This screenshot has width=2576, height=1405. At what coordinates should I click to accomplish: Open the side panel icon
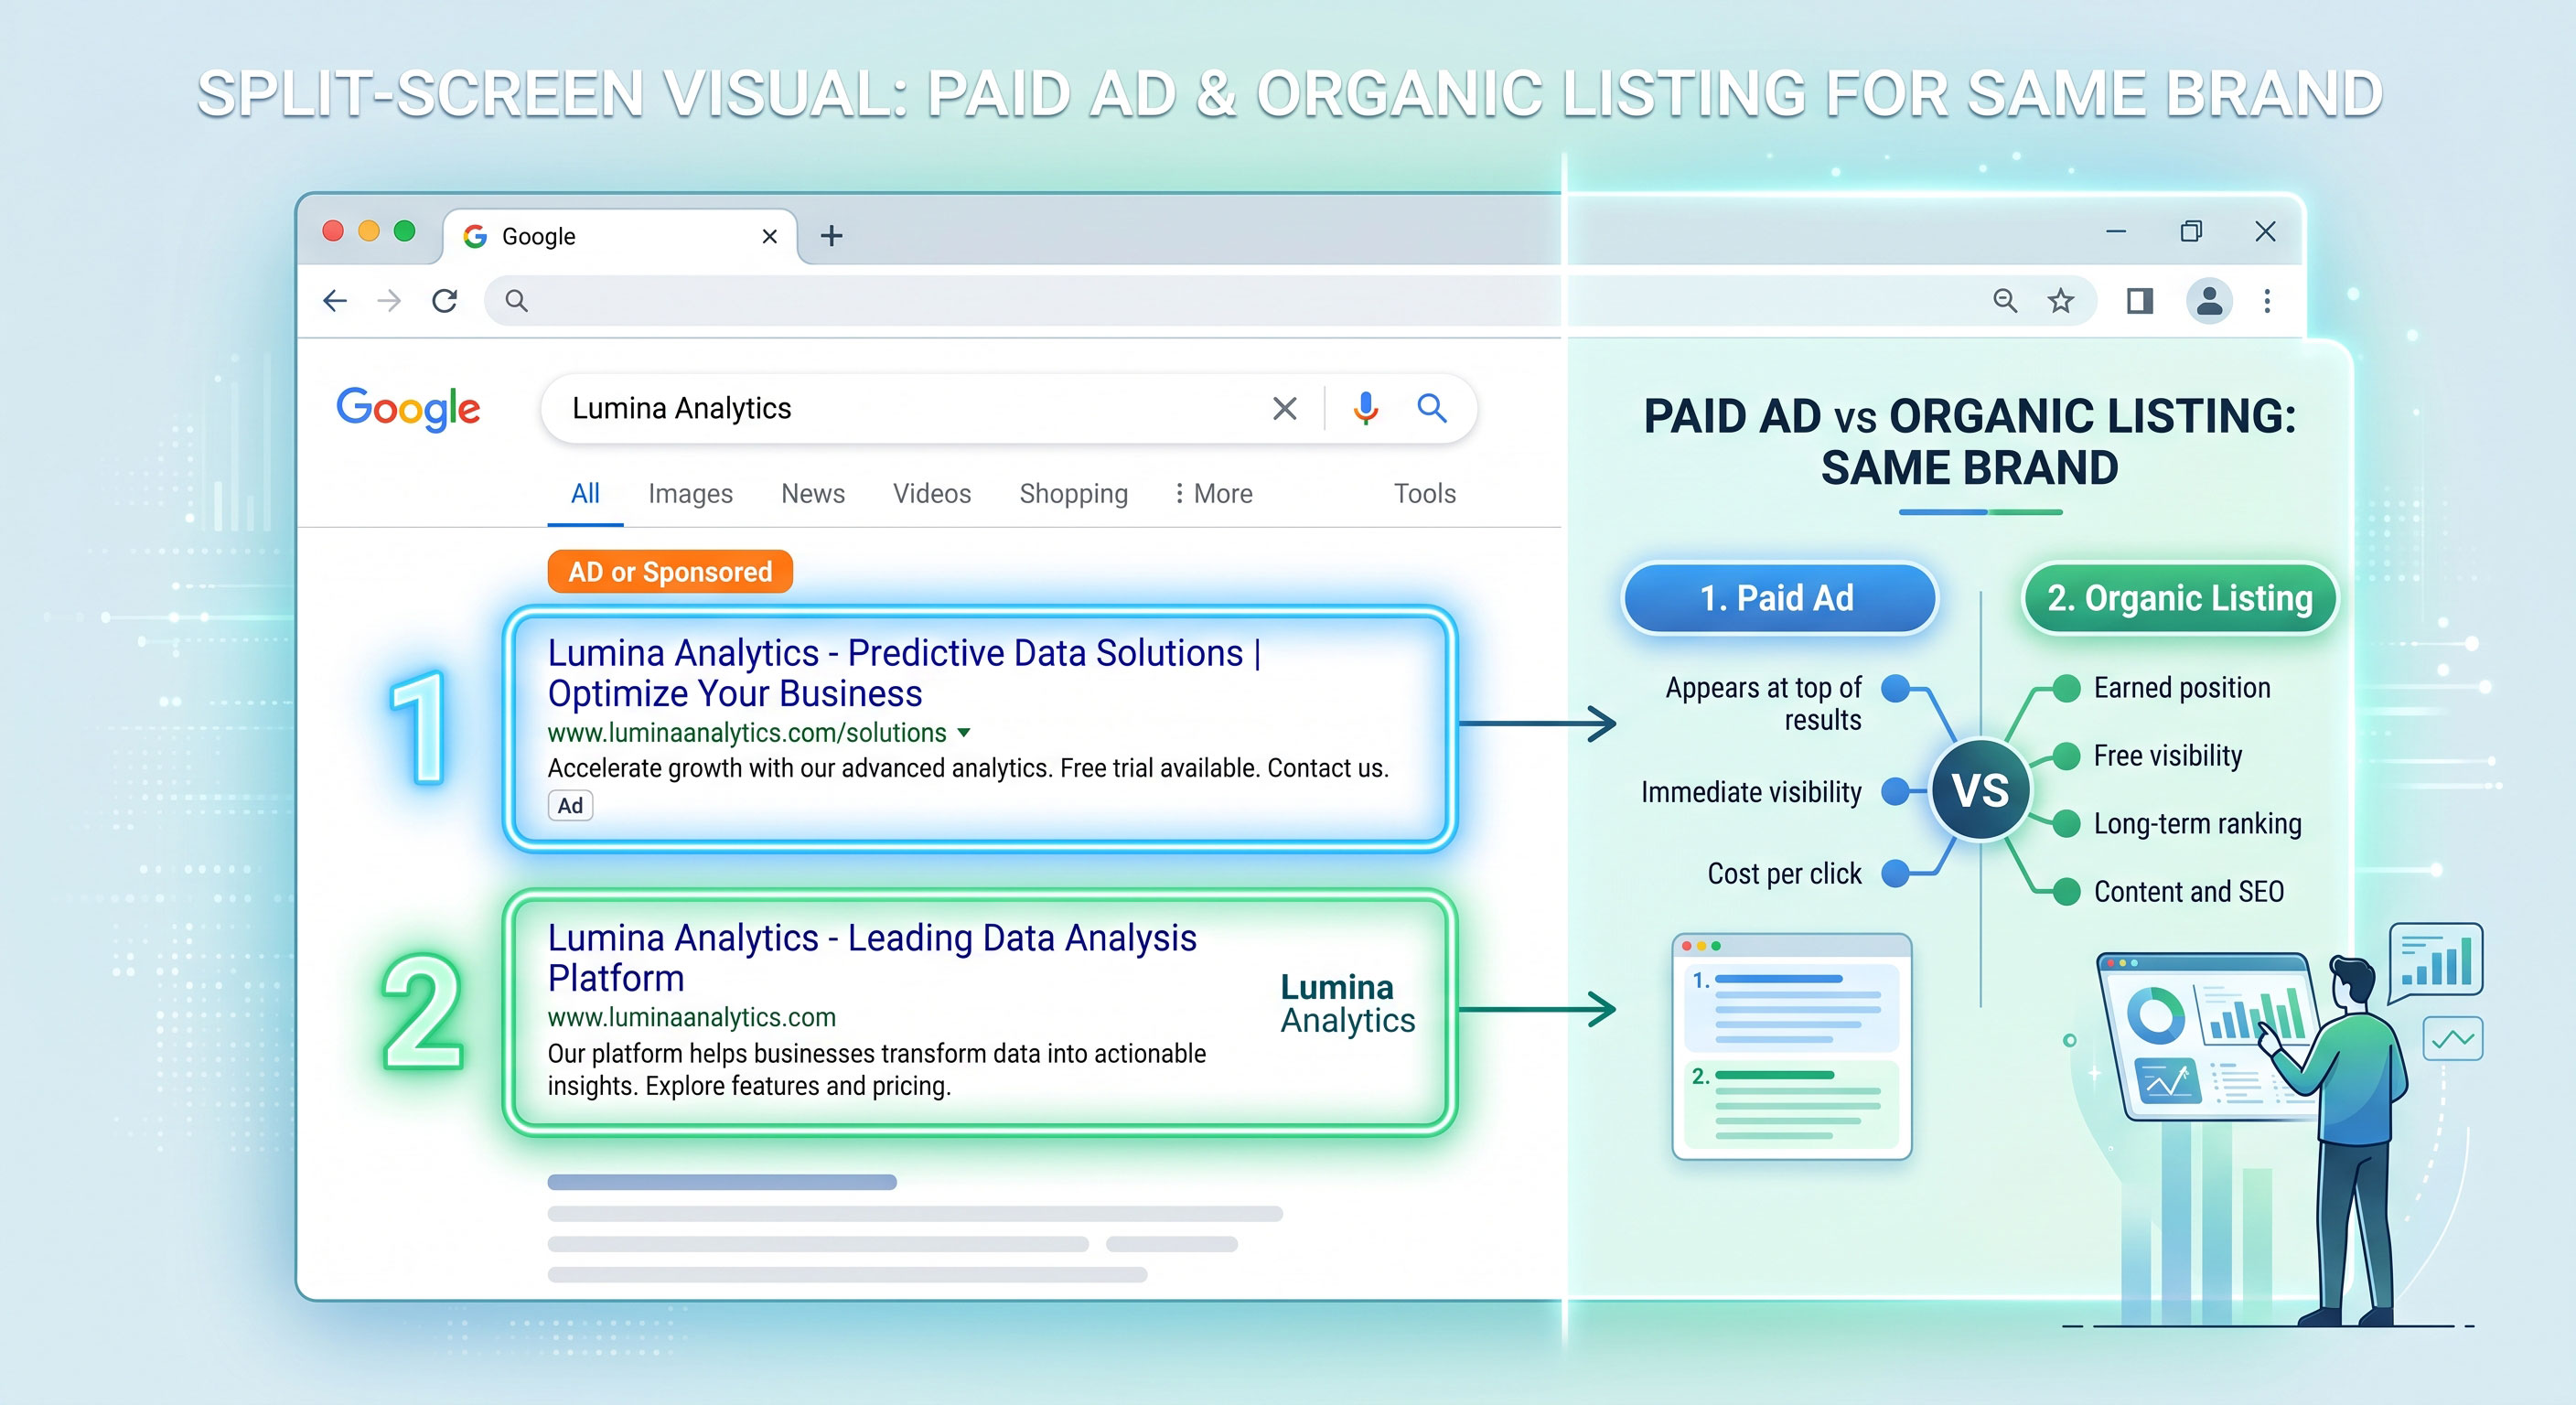click(2140, 300)
